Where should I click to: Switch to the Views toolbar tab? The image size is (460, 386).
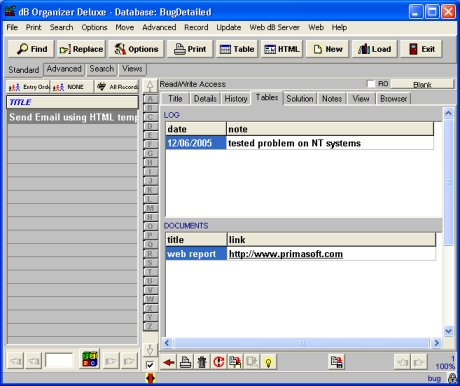point(132,69)
